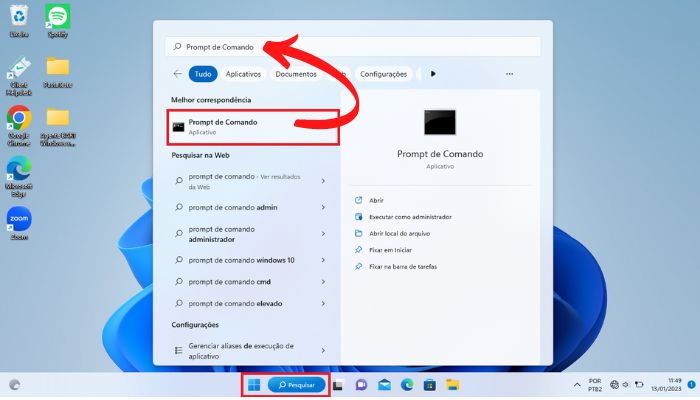The height and width of the screenshot is (400, 700).
Task: Expand chevron for prompt de comando elevado
Action: (323, 303)
